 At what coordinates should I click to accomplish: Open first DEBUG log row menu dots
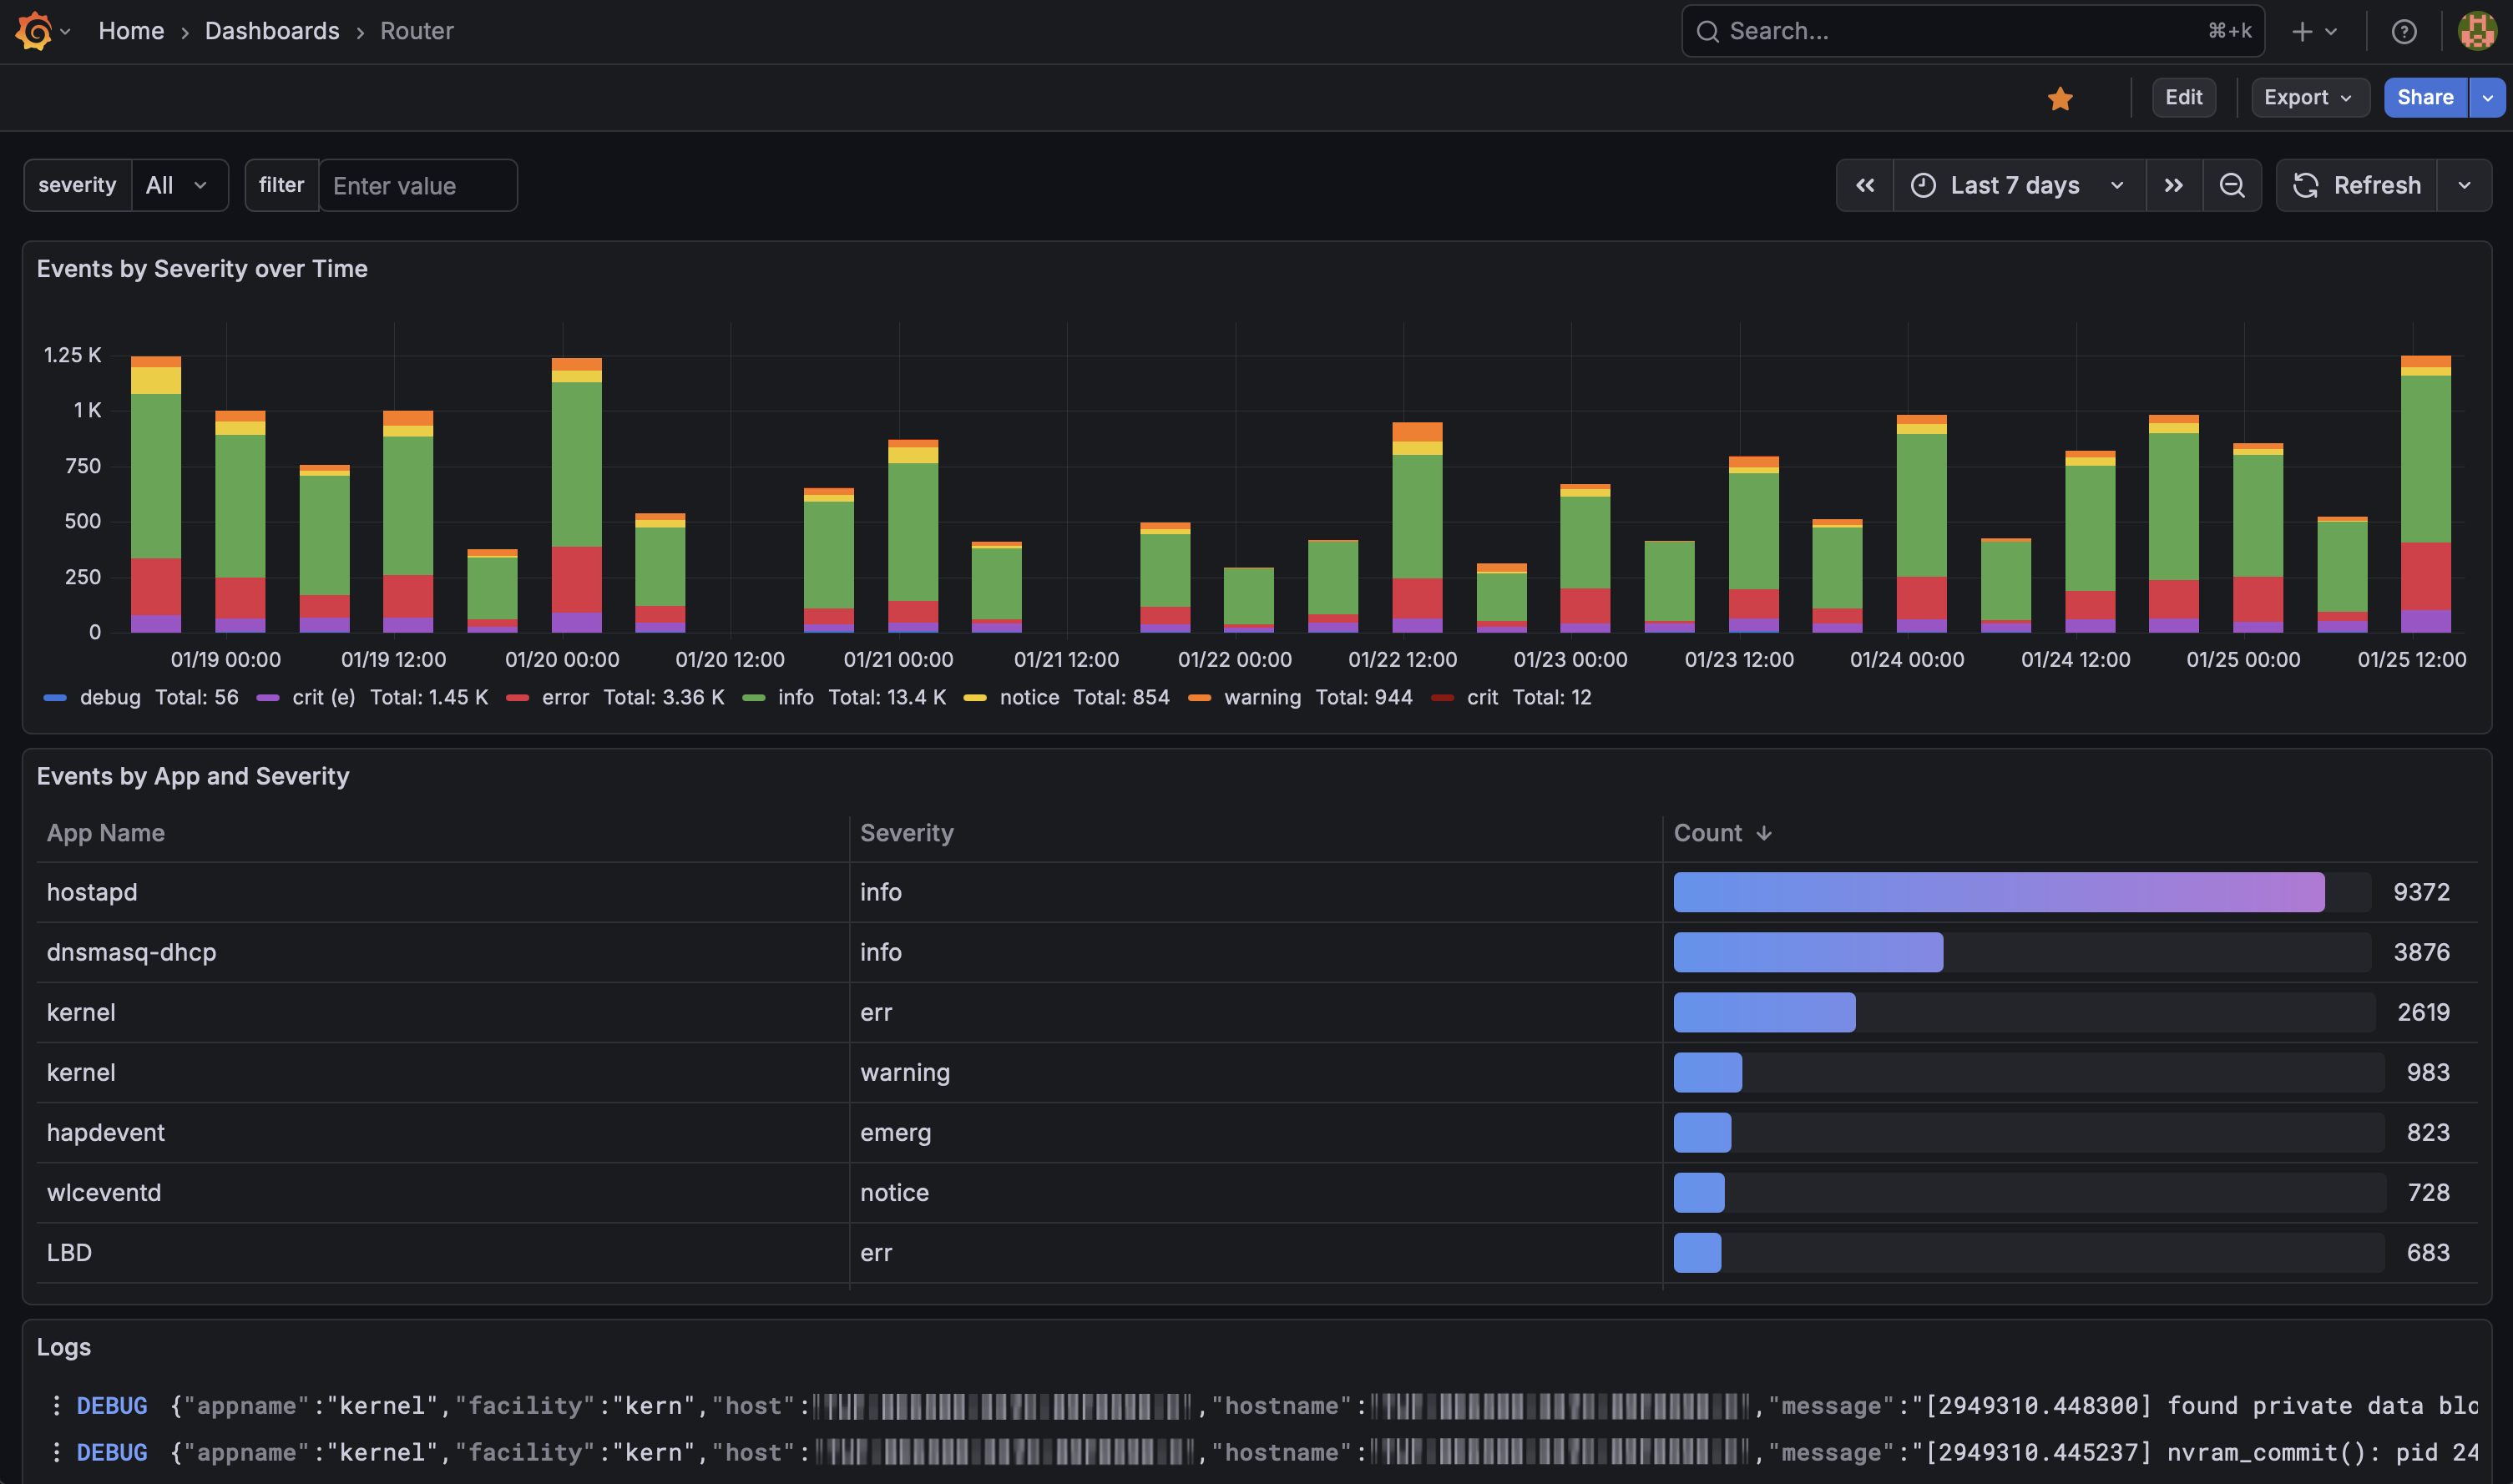pos(57,1405)
